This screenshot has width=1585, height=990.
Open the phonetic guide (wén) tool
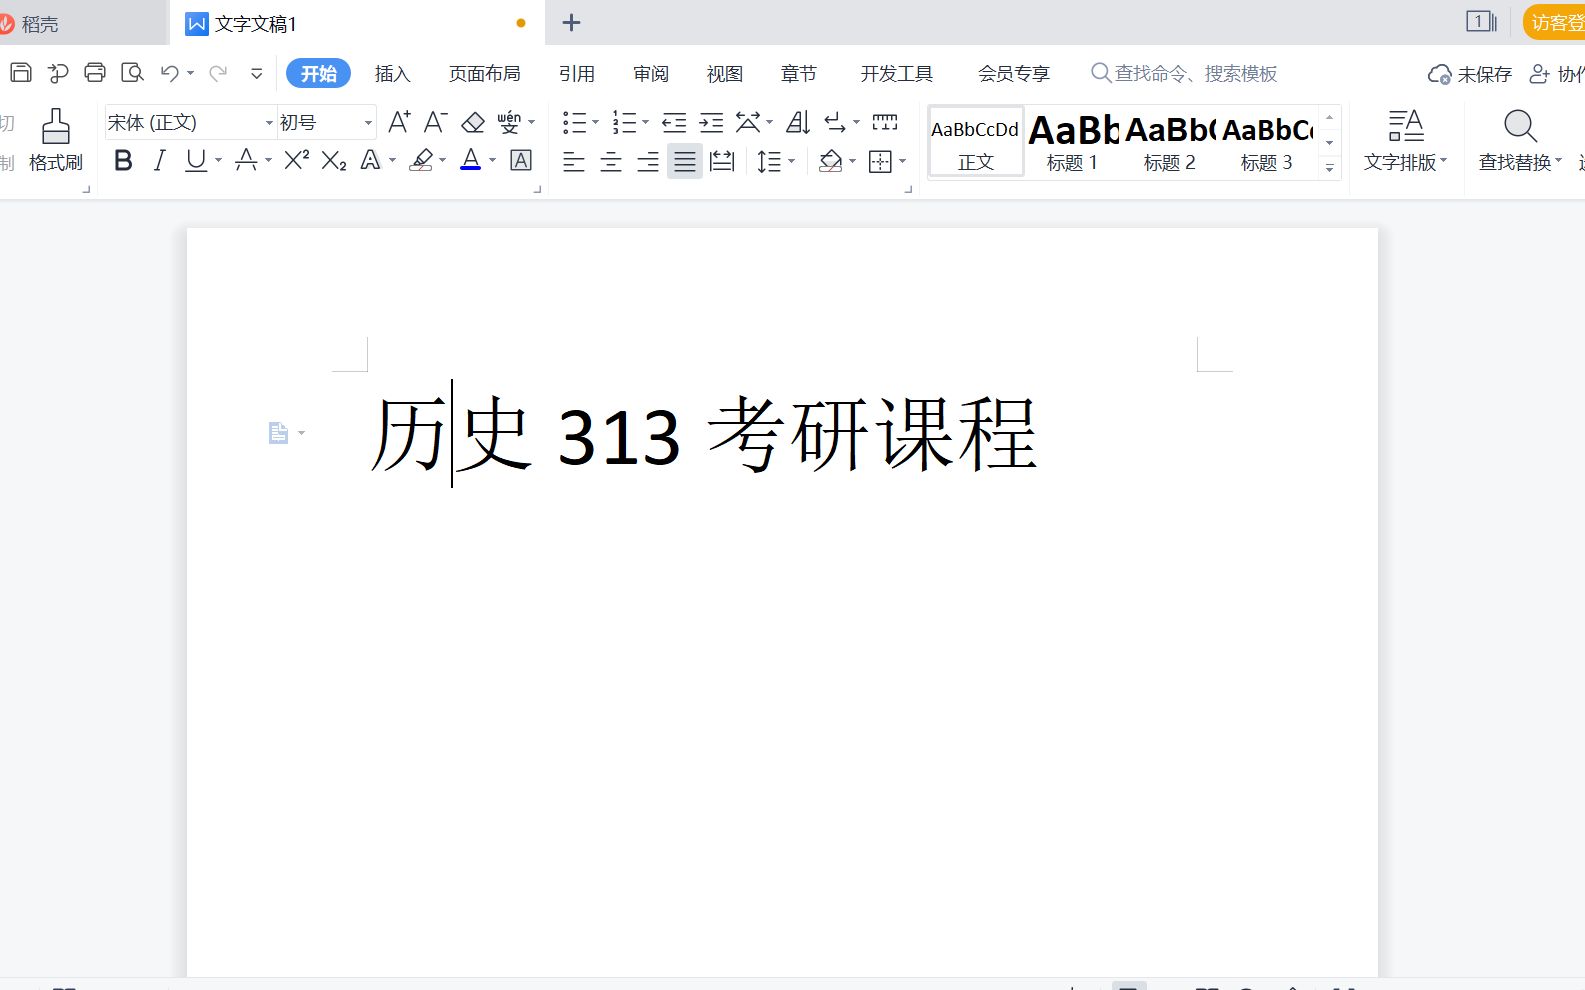click(509, 122)
